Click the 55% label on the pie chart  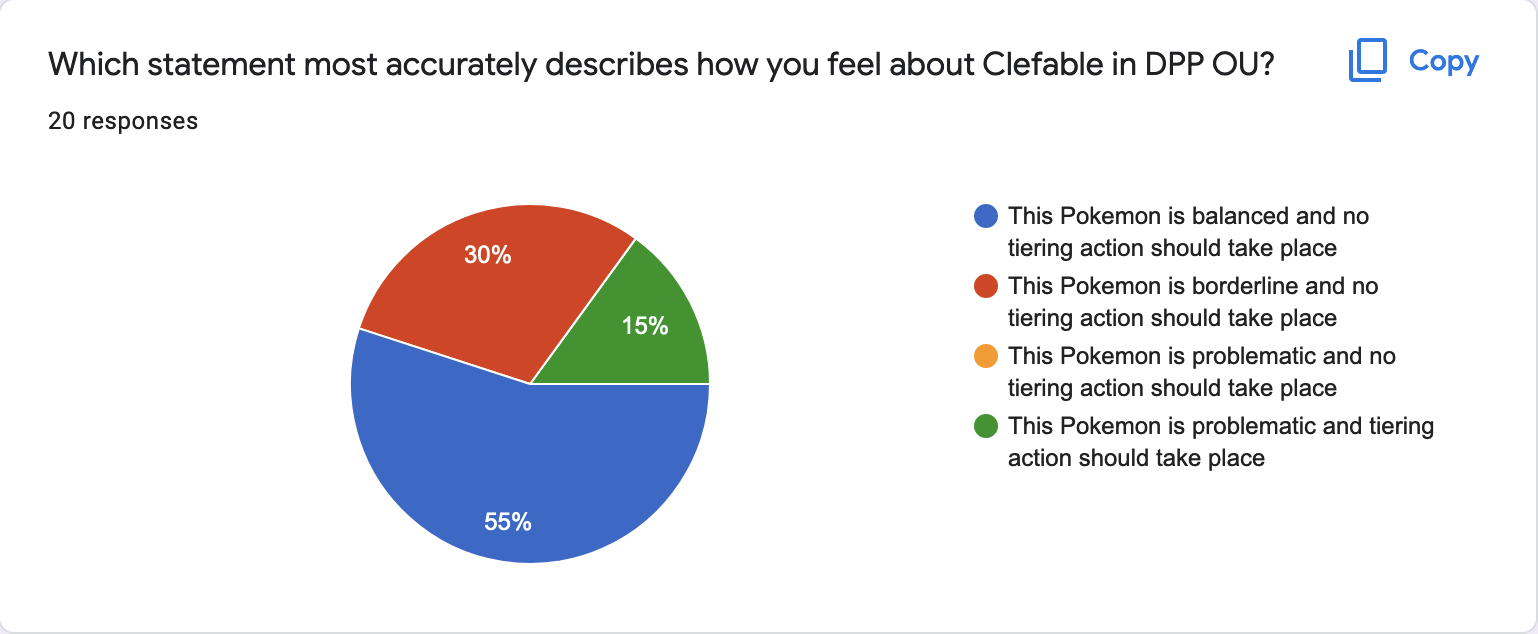point(507,521)
